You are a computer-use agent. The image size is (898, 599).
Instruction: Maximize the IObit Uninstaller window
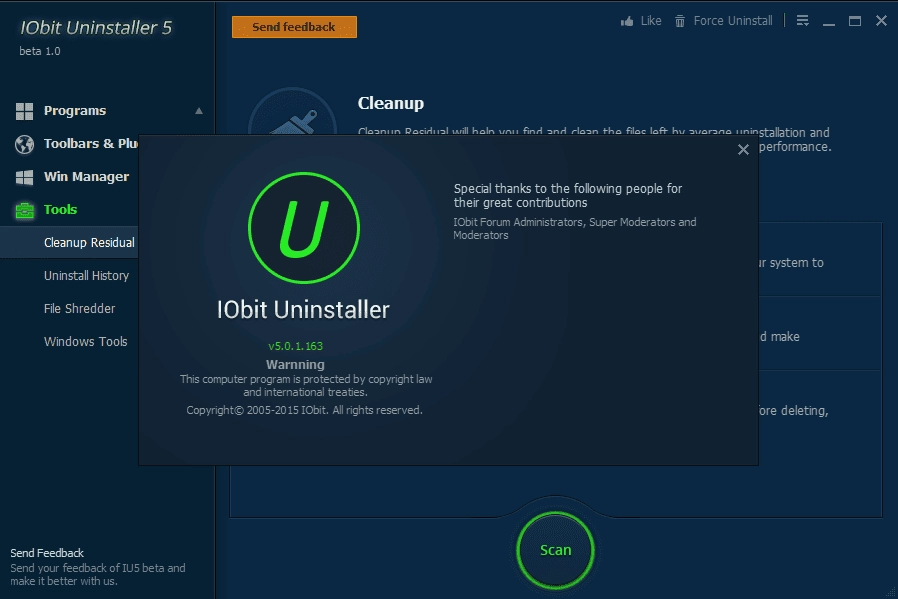854,21
